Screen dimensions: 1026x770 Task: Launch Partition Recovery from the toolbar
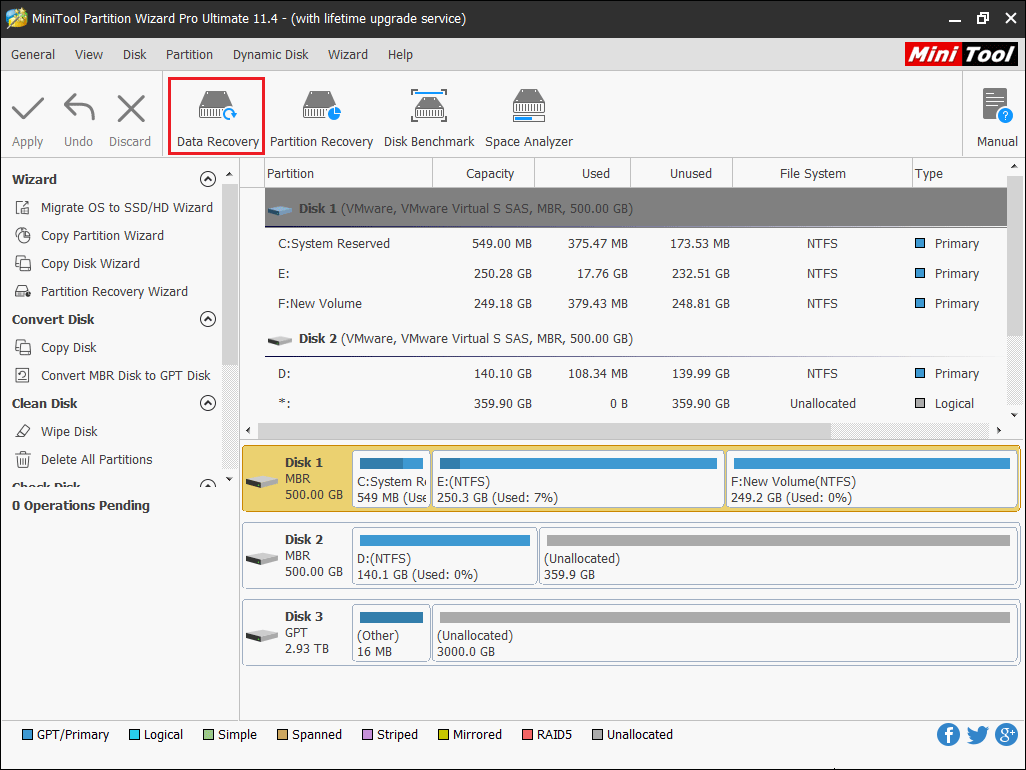point(321,116)
